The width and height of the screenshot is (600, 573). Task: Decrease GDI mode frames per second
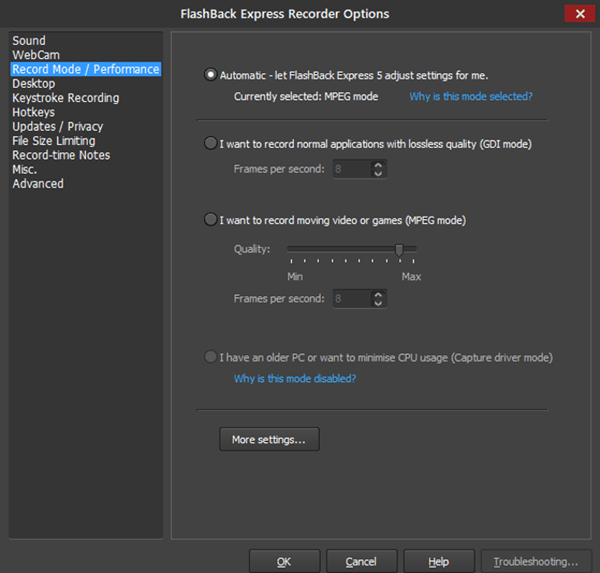[378, 173]
